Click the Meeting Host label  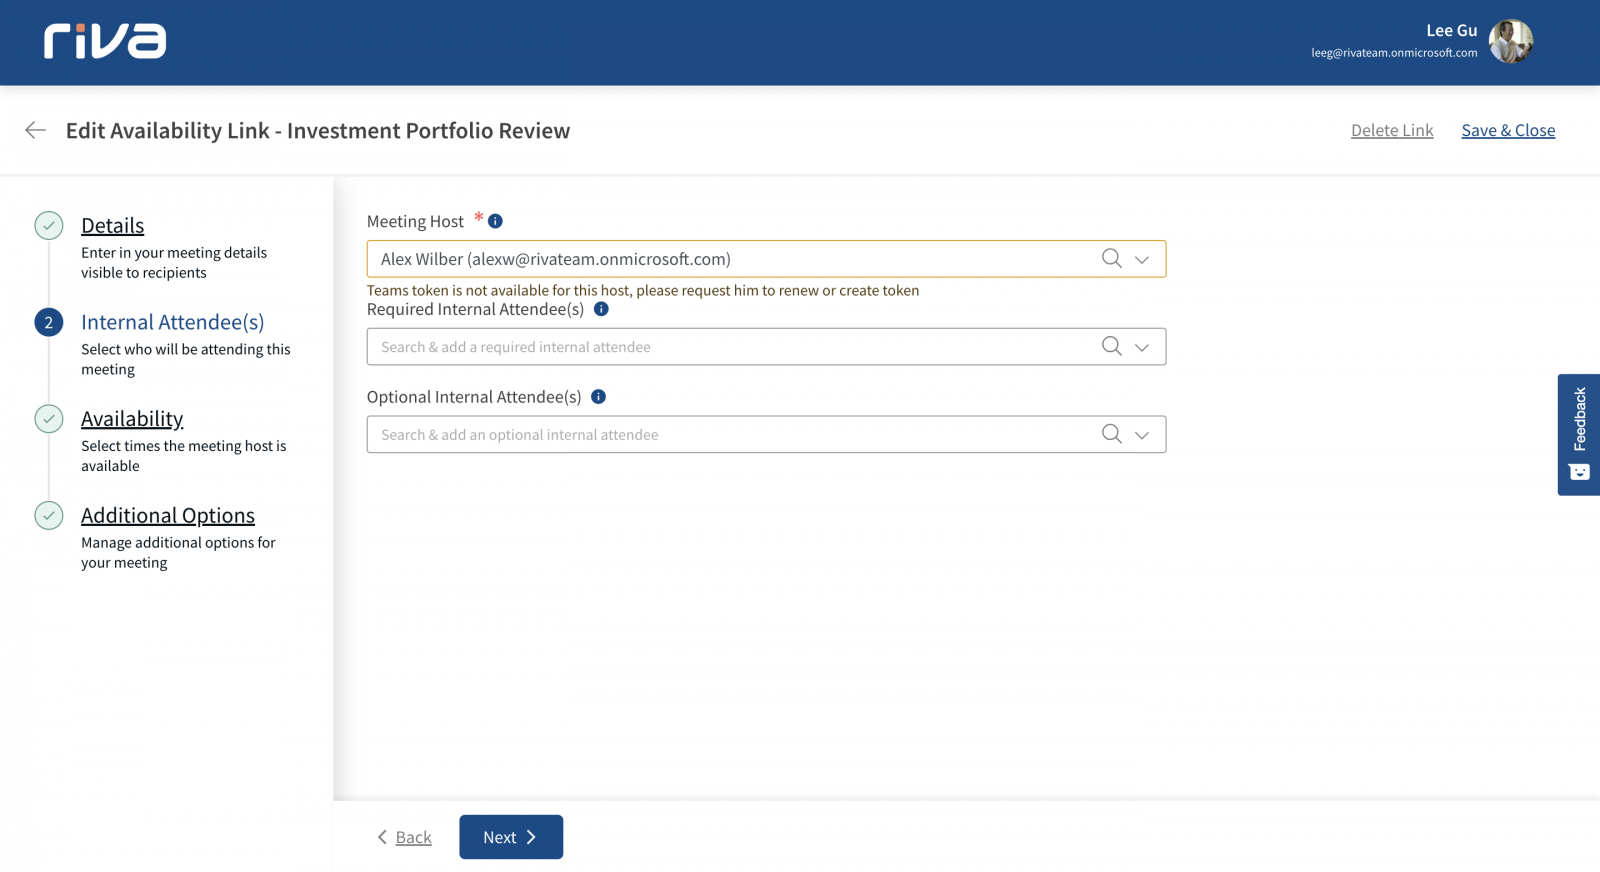pos(415,221)
